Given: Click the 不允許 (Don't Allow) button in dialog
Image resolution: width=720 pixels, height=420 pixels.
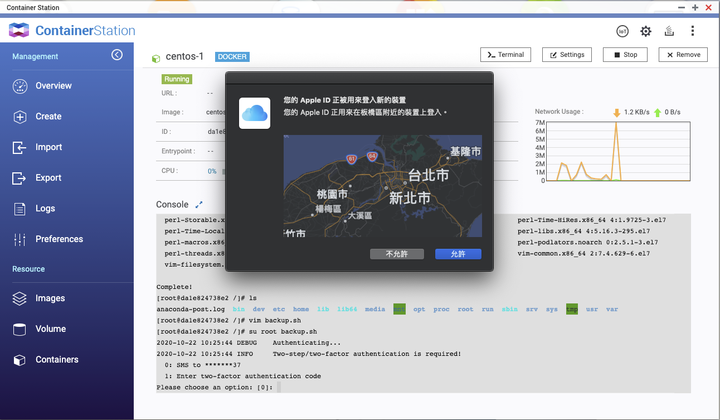Looking at the screenshot, I should pos(397,254).
